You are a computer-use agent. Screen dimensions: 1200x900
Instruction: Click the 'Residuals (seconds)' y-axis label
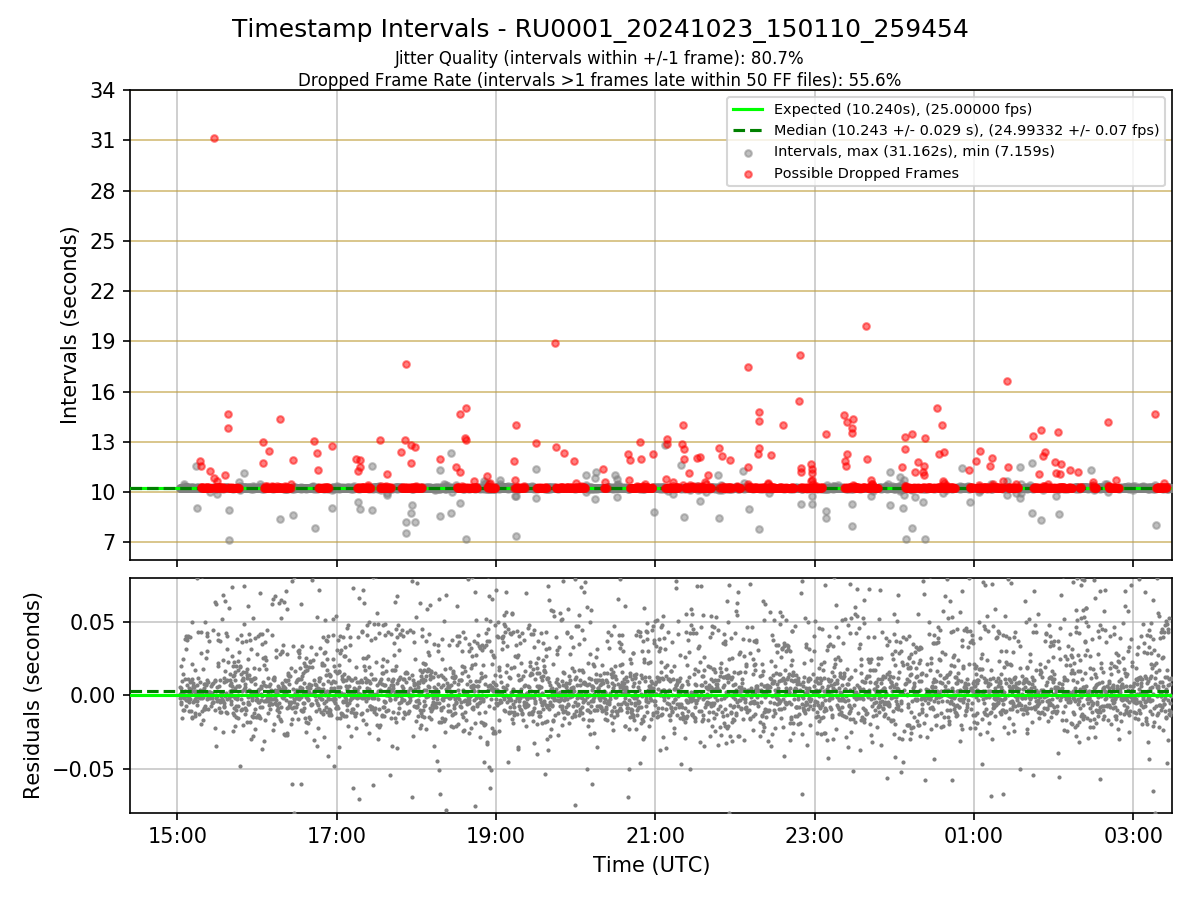pyautogui.click(x=32, y=695)
